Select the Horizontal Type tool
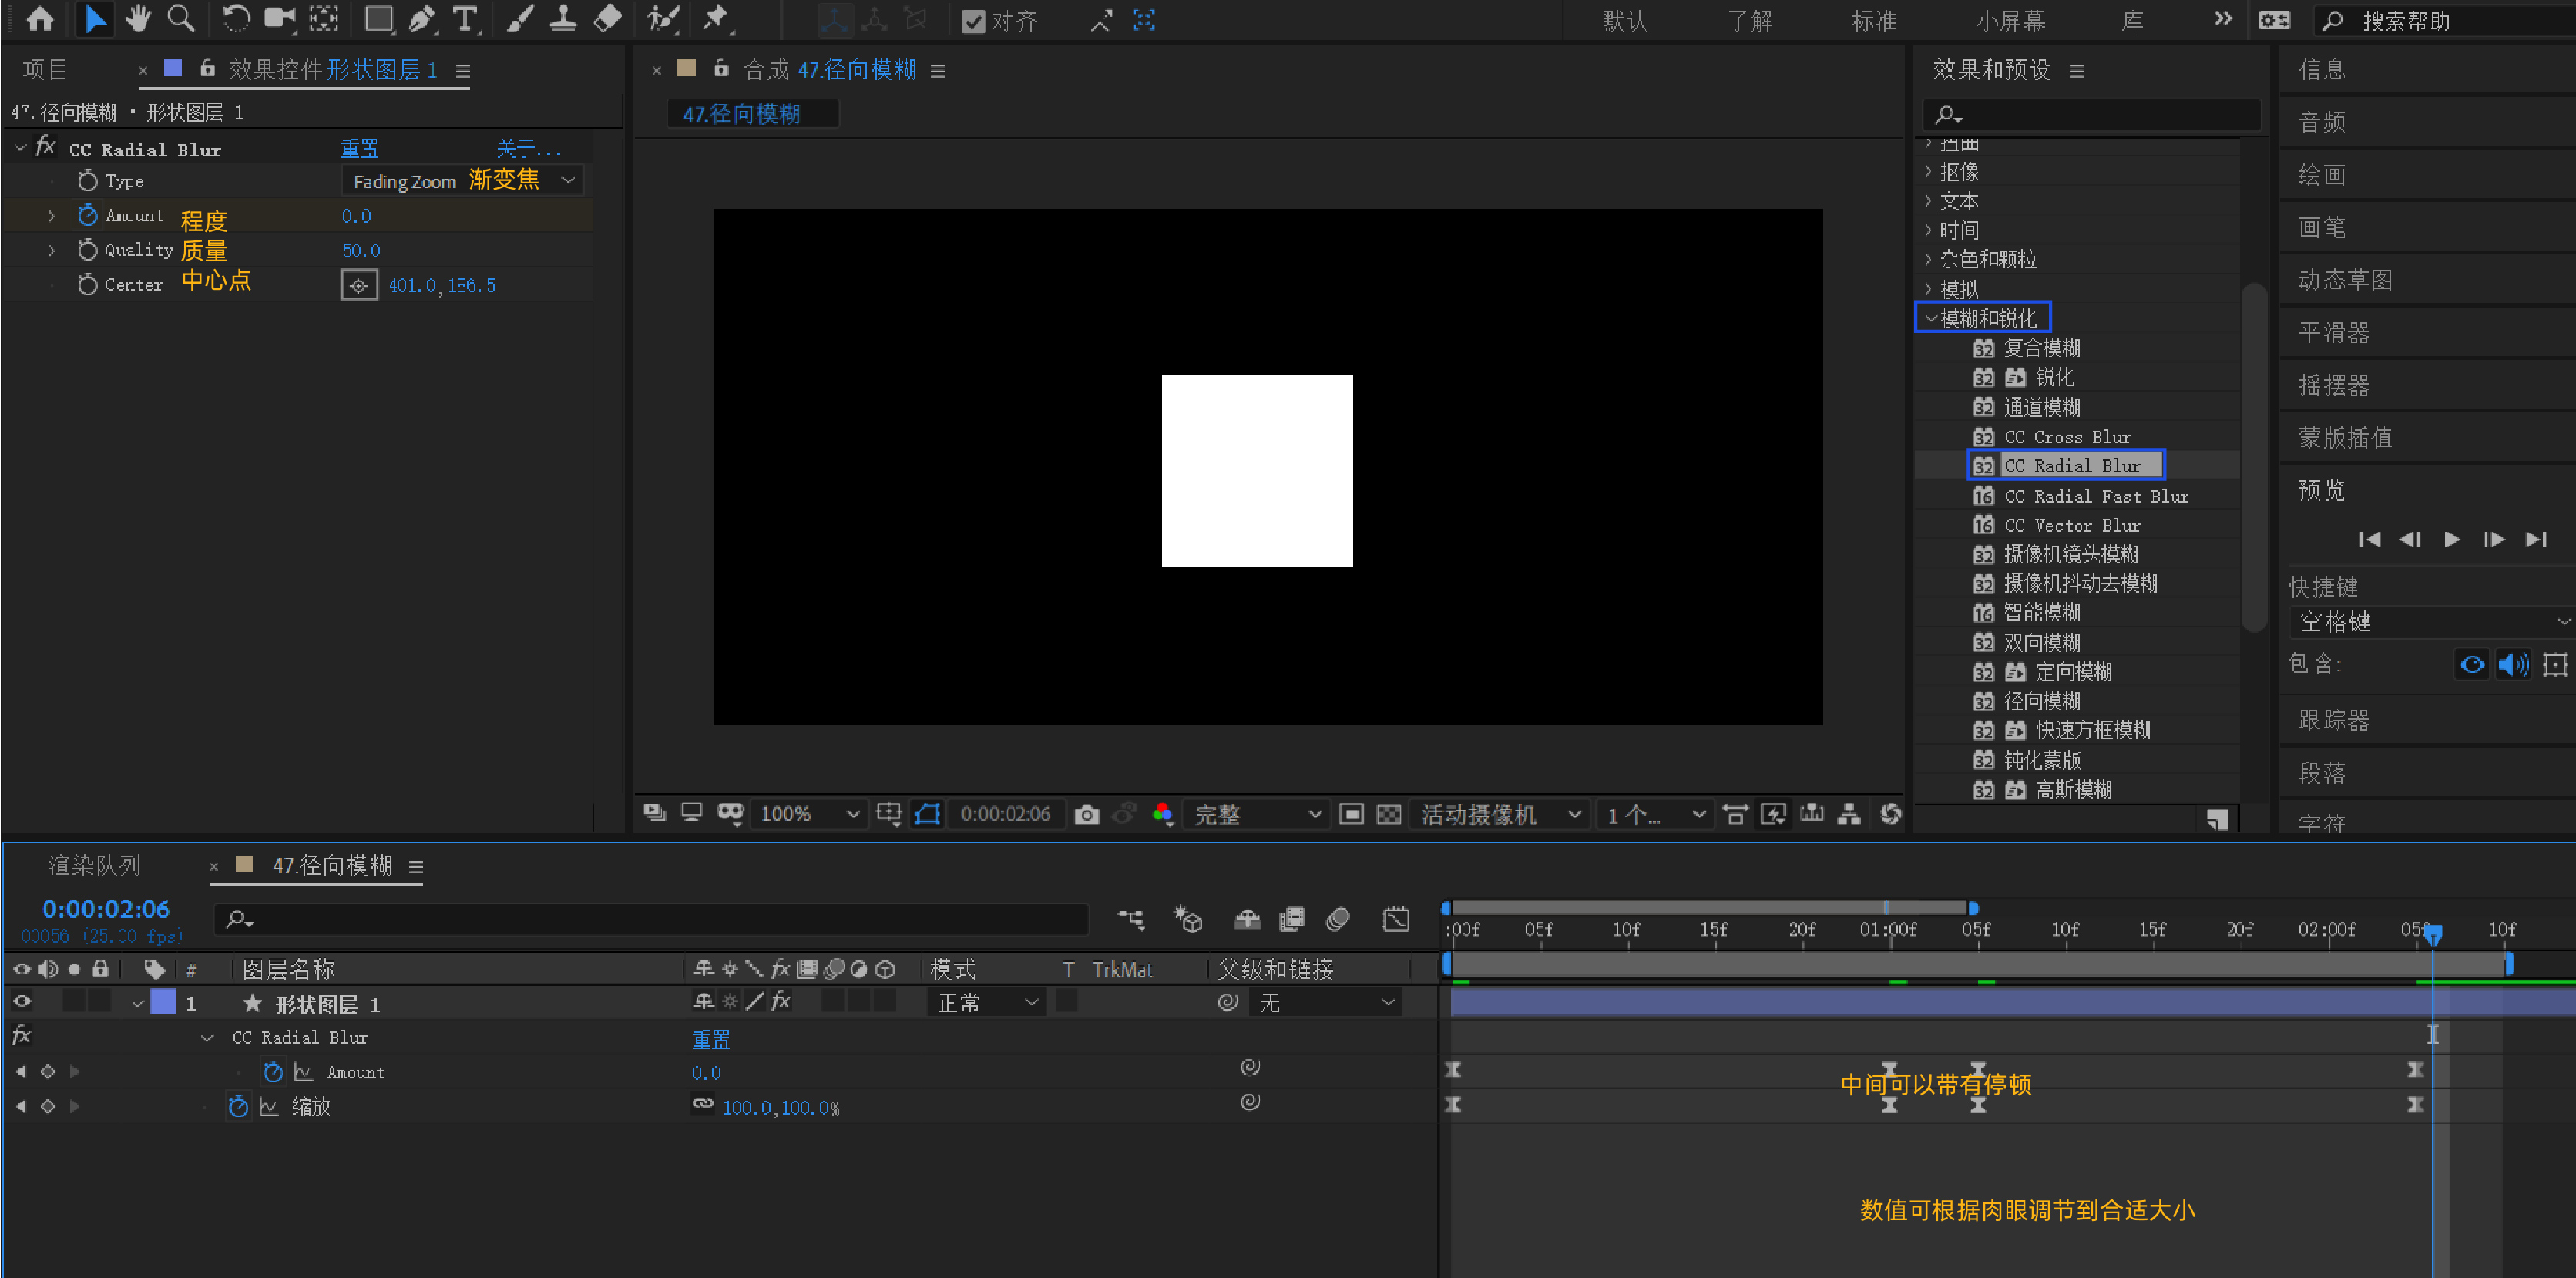Image resolution: width=2576 pixels, height=1278 pixels. [465, 19]
